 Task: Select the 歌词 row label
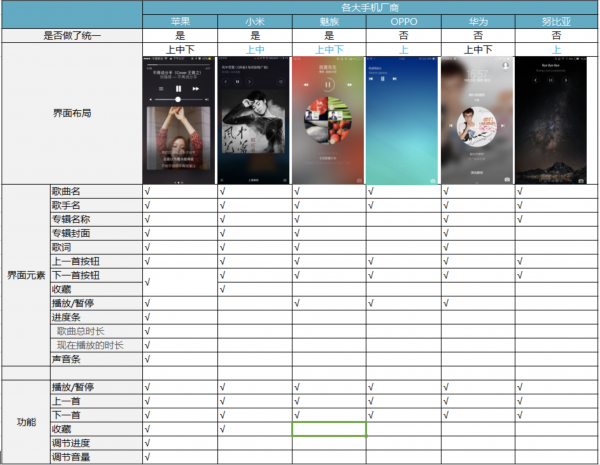96,247
